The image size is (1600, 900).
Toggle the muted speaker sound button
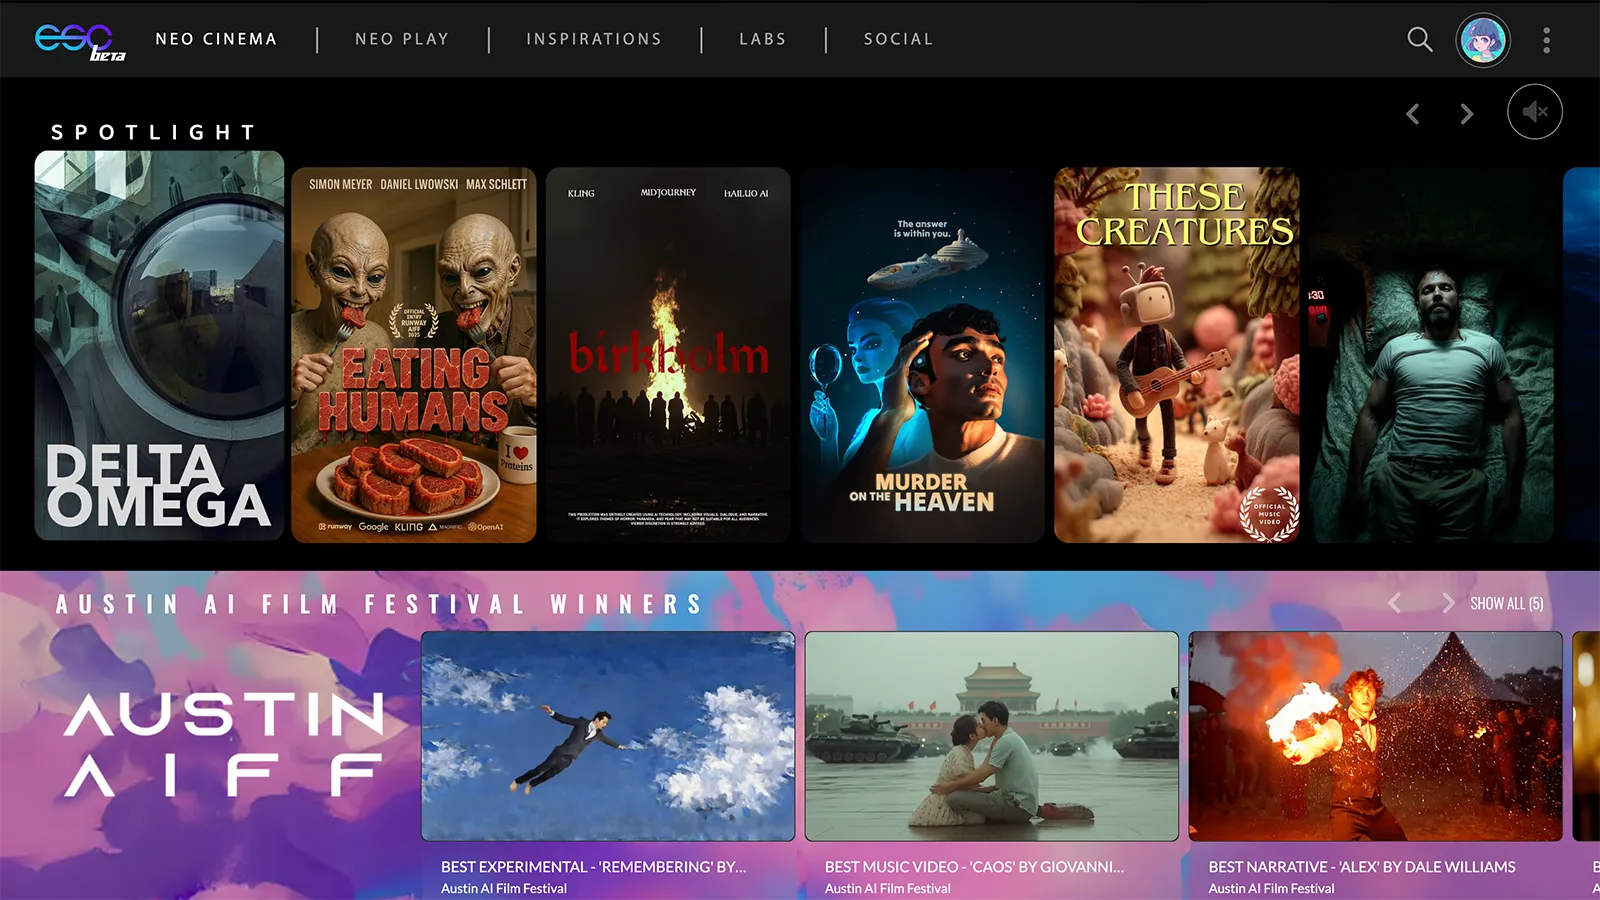[1534, 112]
